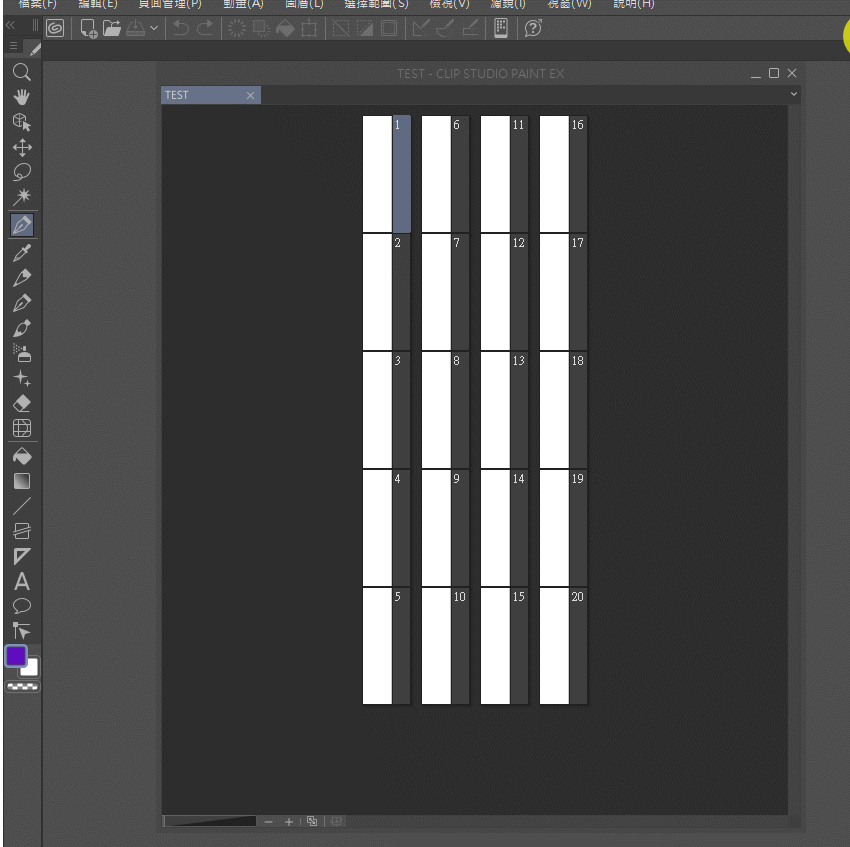Click the pen sub-tool tab icon
The height and width of the screenshot is (847, 850).
coord(34,49)
